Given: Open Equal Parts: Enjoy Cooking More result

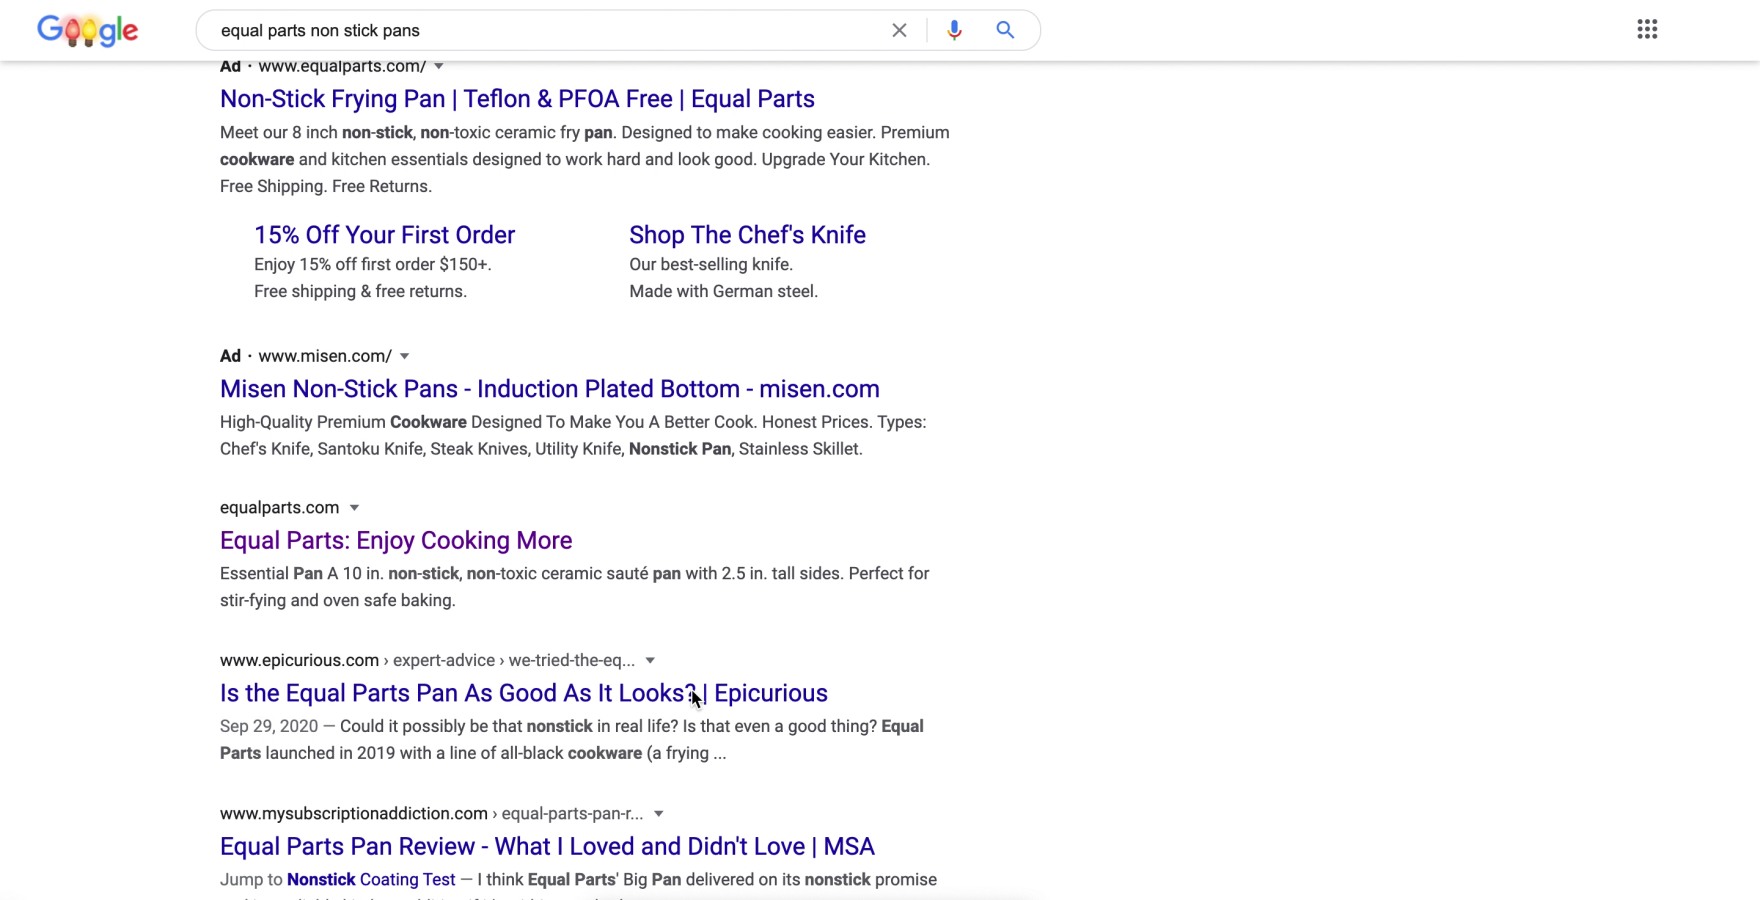Looking at the screenshot, I should point(396,541).
